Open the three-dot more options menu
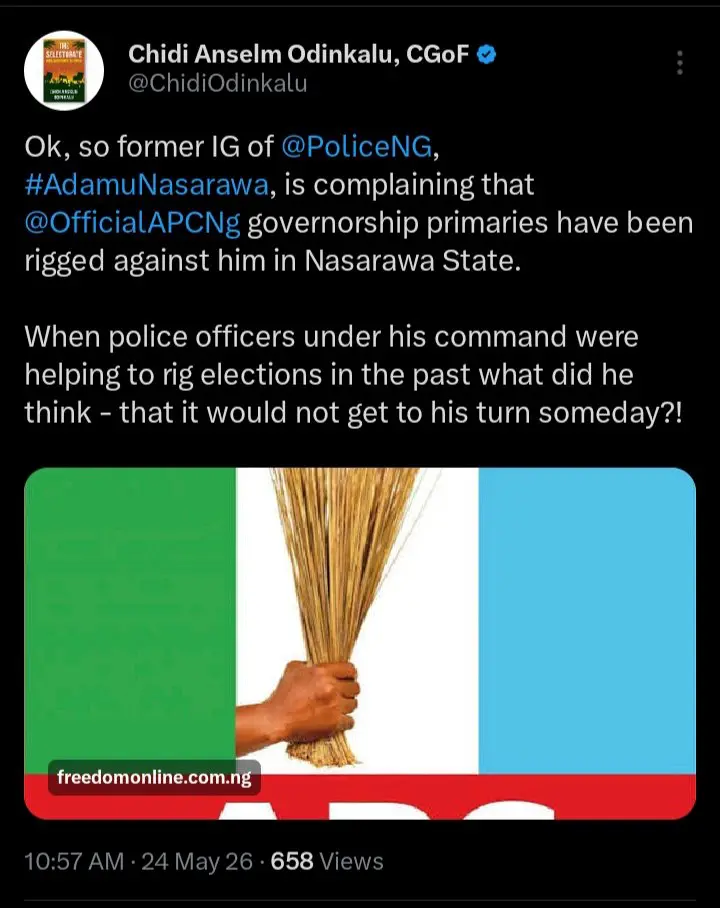The width and height of the screenshot is (720, 908). 679,63
